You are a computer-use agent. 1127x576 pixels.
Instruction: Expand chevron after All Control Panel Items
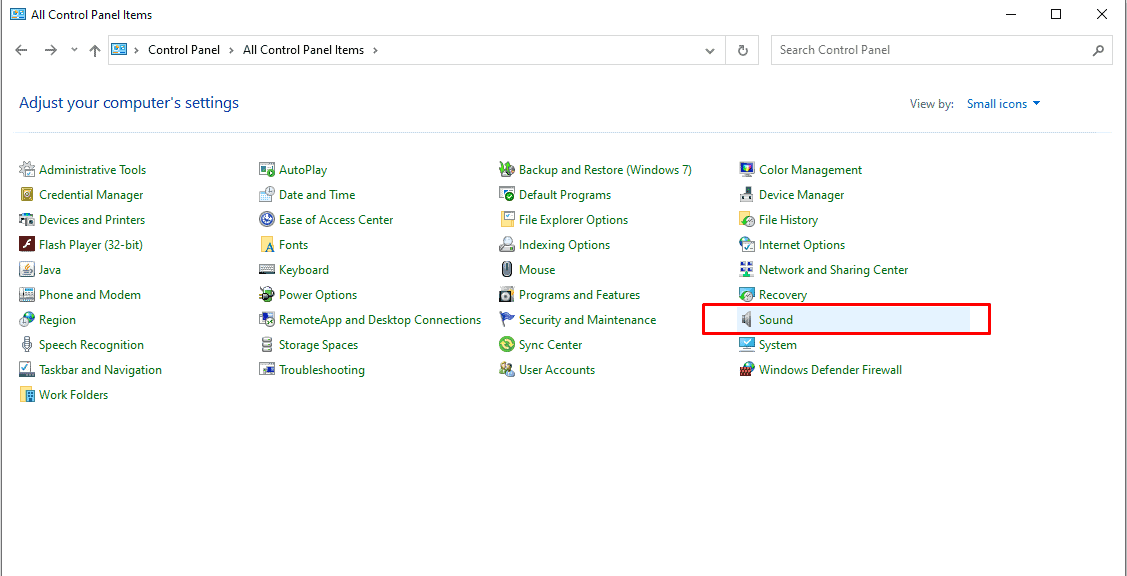(x=375, y=50)
